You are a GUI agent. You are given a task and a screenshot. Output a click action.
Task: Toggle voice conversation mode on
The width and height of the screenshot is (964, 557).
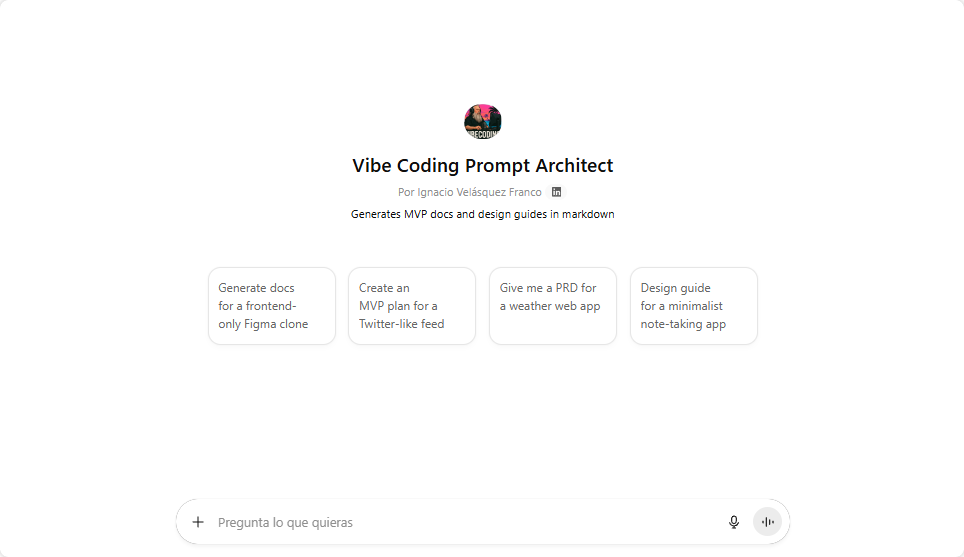pos(767,522)
